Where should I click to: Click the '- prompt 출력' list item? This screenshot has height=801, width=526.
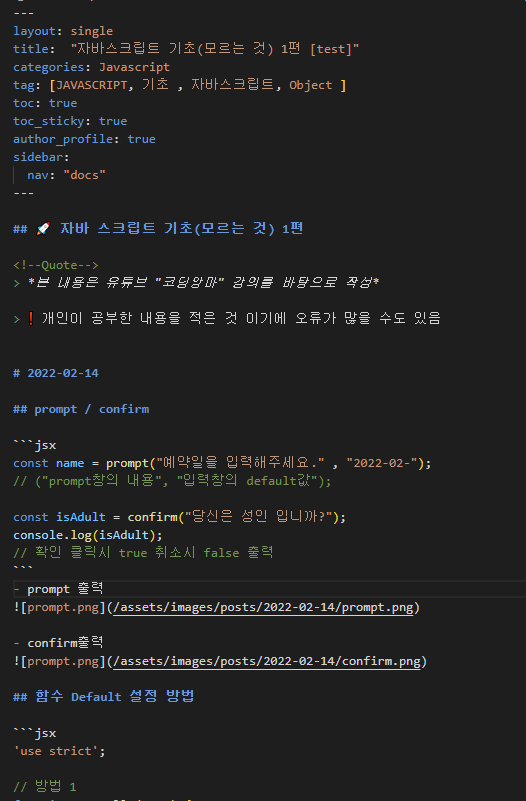click(58, 589)
